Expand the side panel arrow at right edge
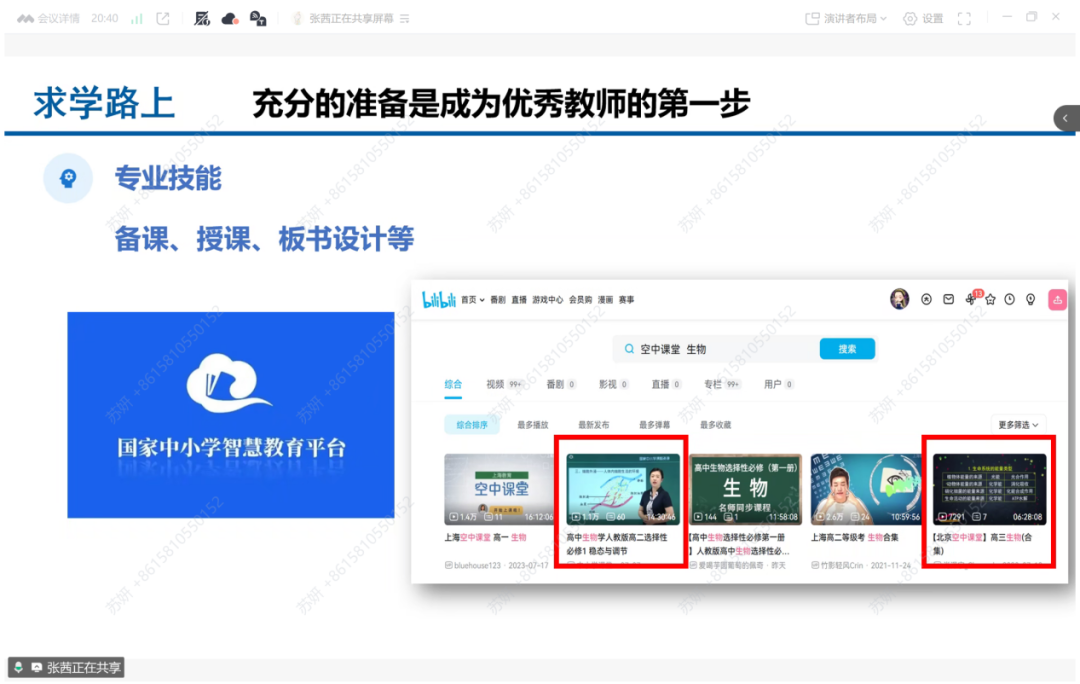 (1066, 118)
